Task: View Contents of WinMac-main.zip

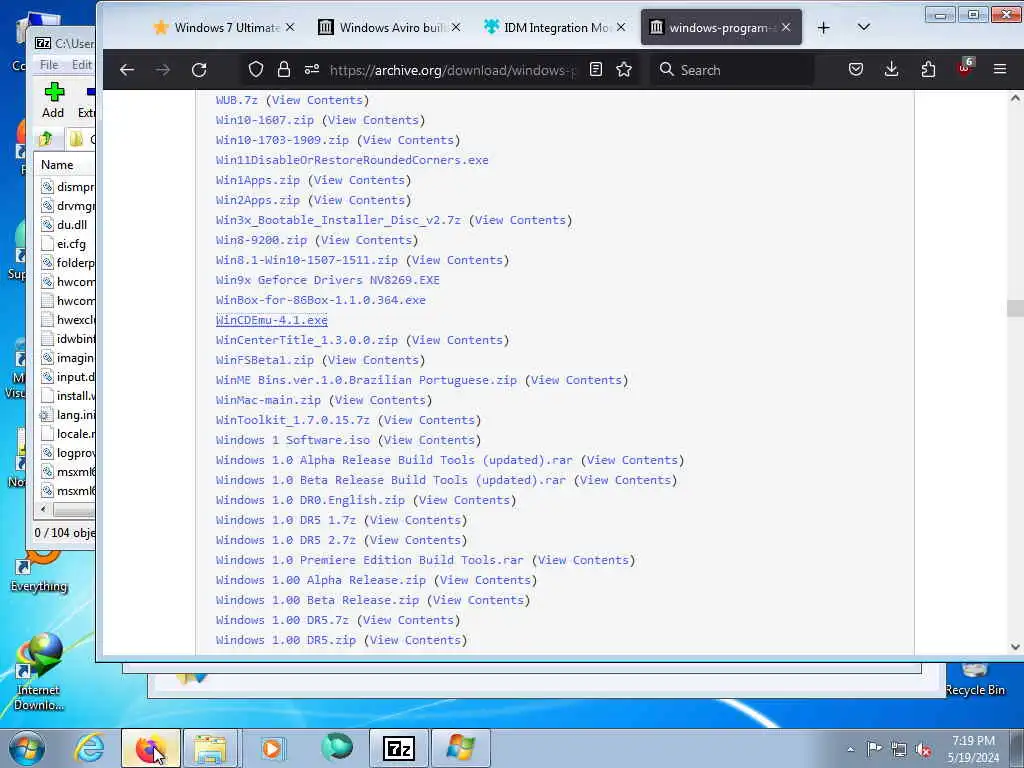Action: coord(380,400)
